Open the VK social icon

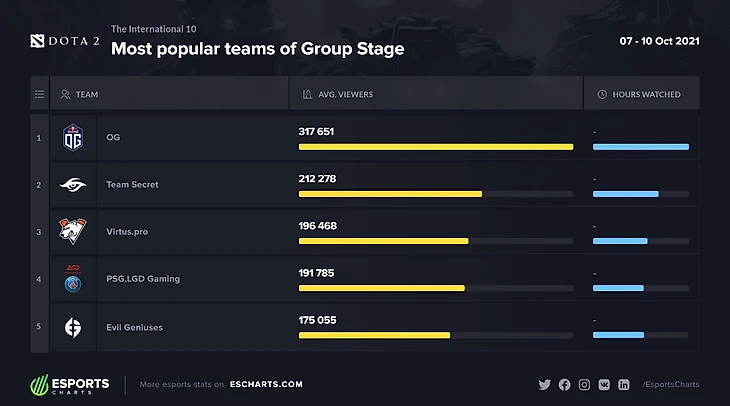click(x=604, y=384)
